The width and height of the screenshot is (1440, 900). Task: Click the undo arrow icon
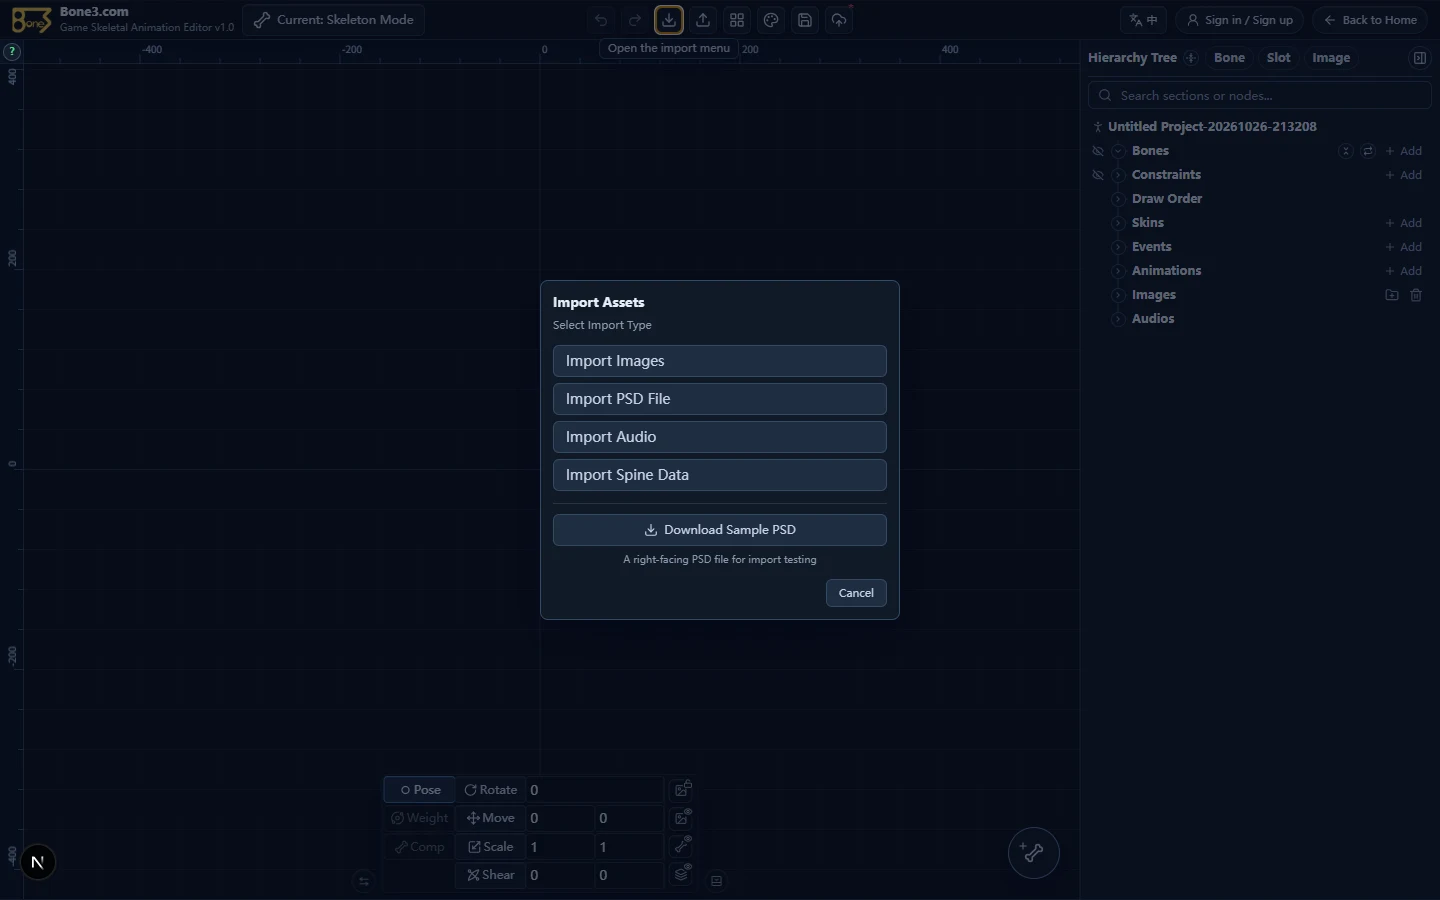(x=601, y=20)
